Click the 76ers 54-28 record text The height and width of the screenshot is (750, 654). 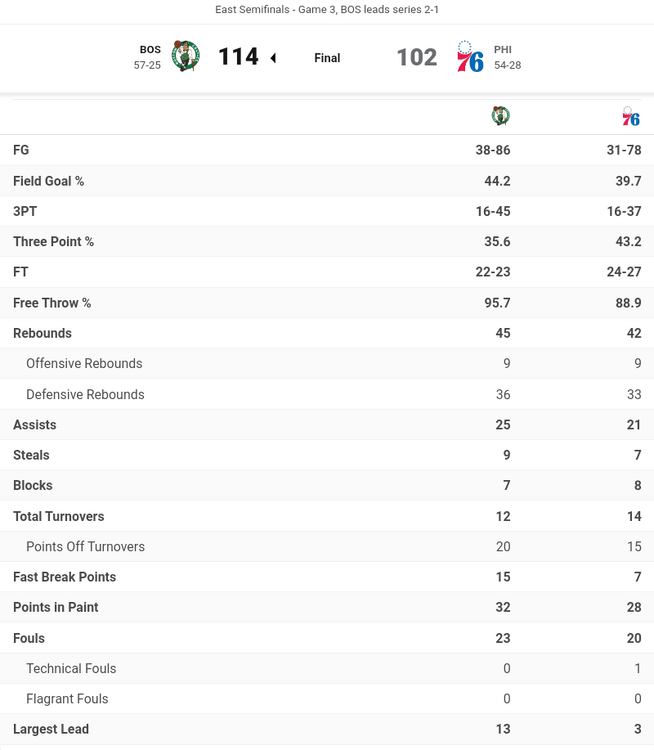[507, 65]
